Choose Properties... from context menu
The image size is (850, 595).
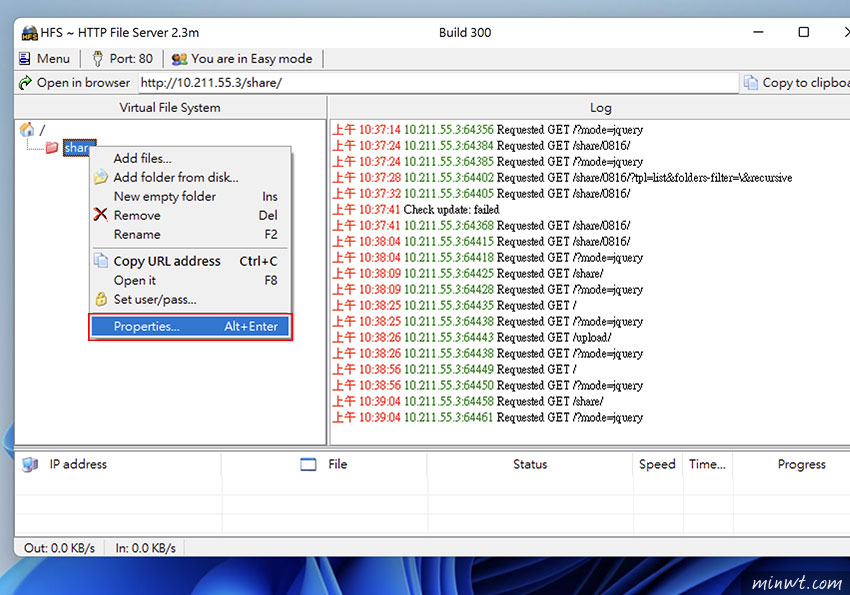(190, 326)
